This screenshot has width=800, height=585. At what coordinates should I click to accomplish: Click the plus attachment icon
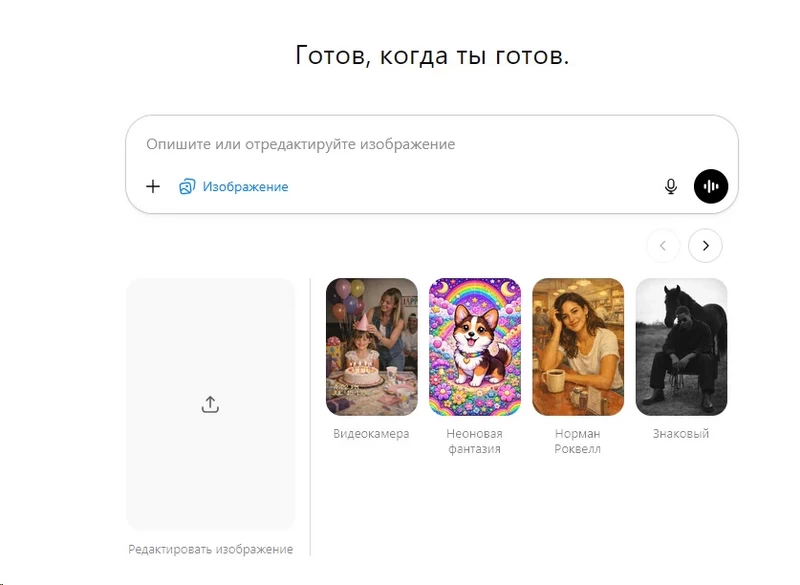pos(153,187)
